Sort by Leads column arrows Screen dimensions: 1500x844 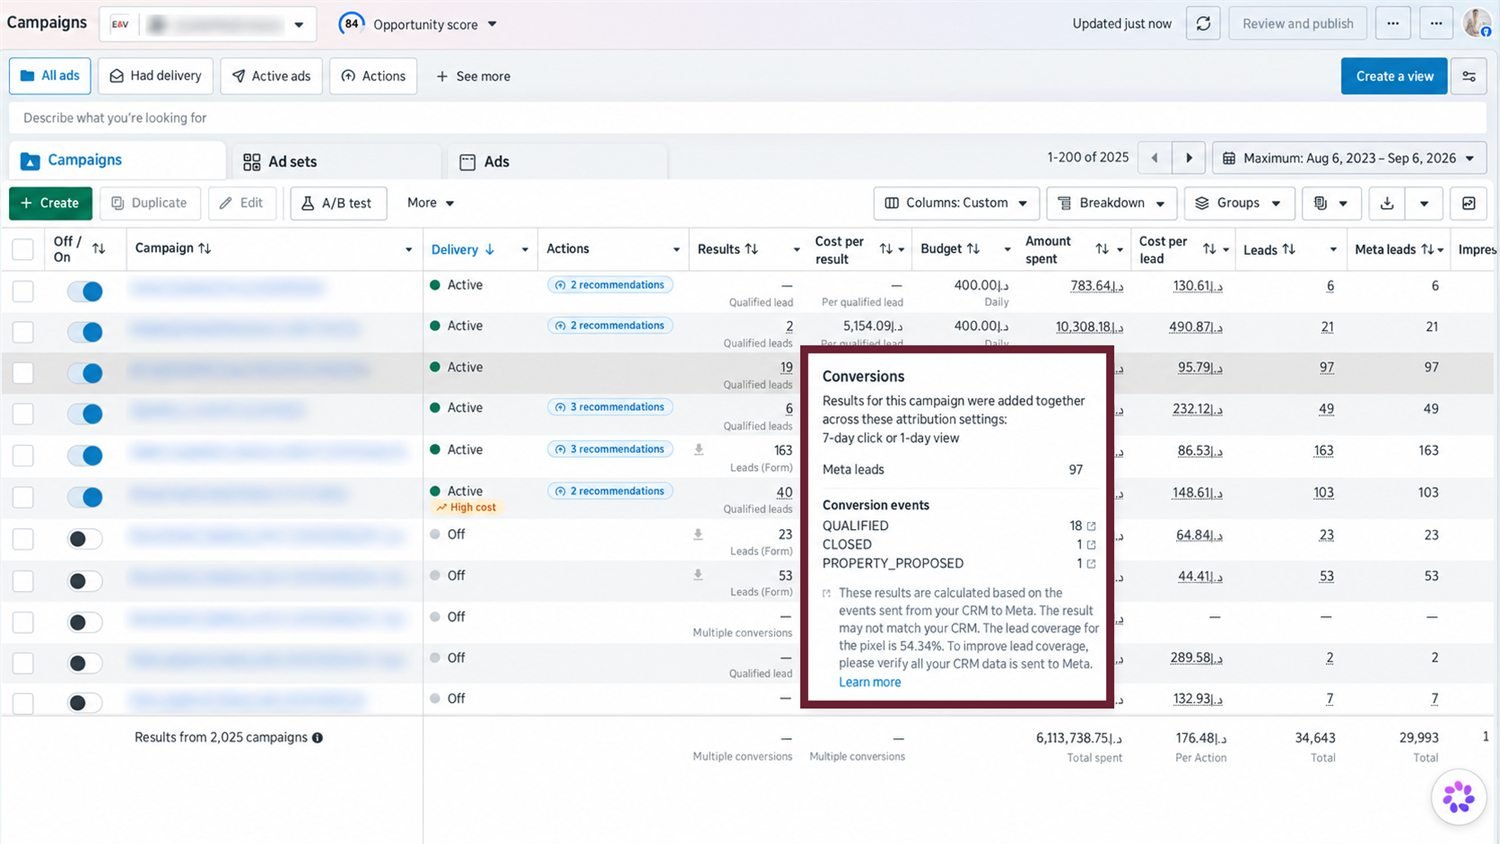click(x=1289, y=250)
